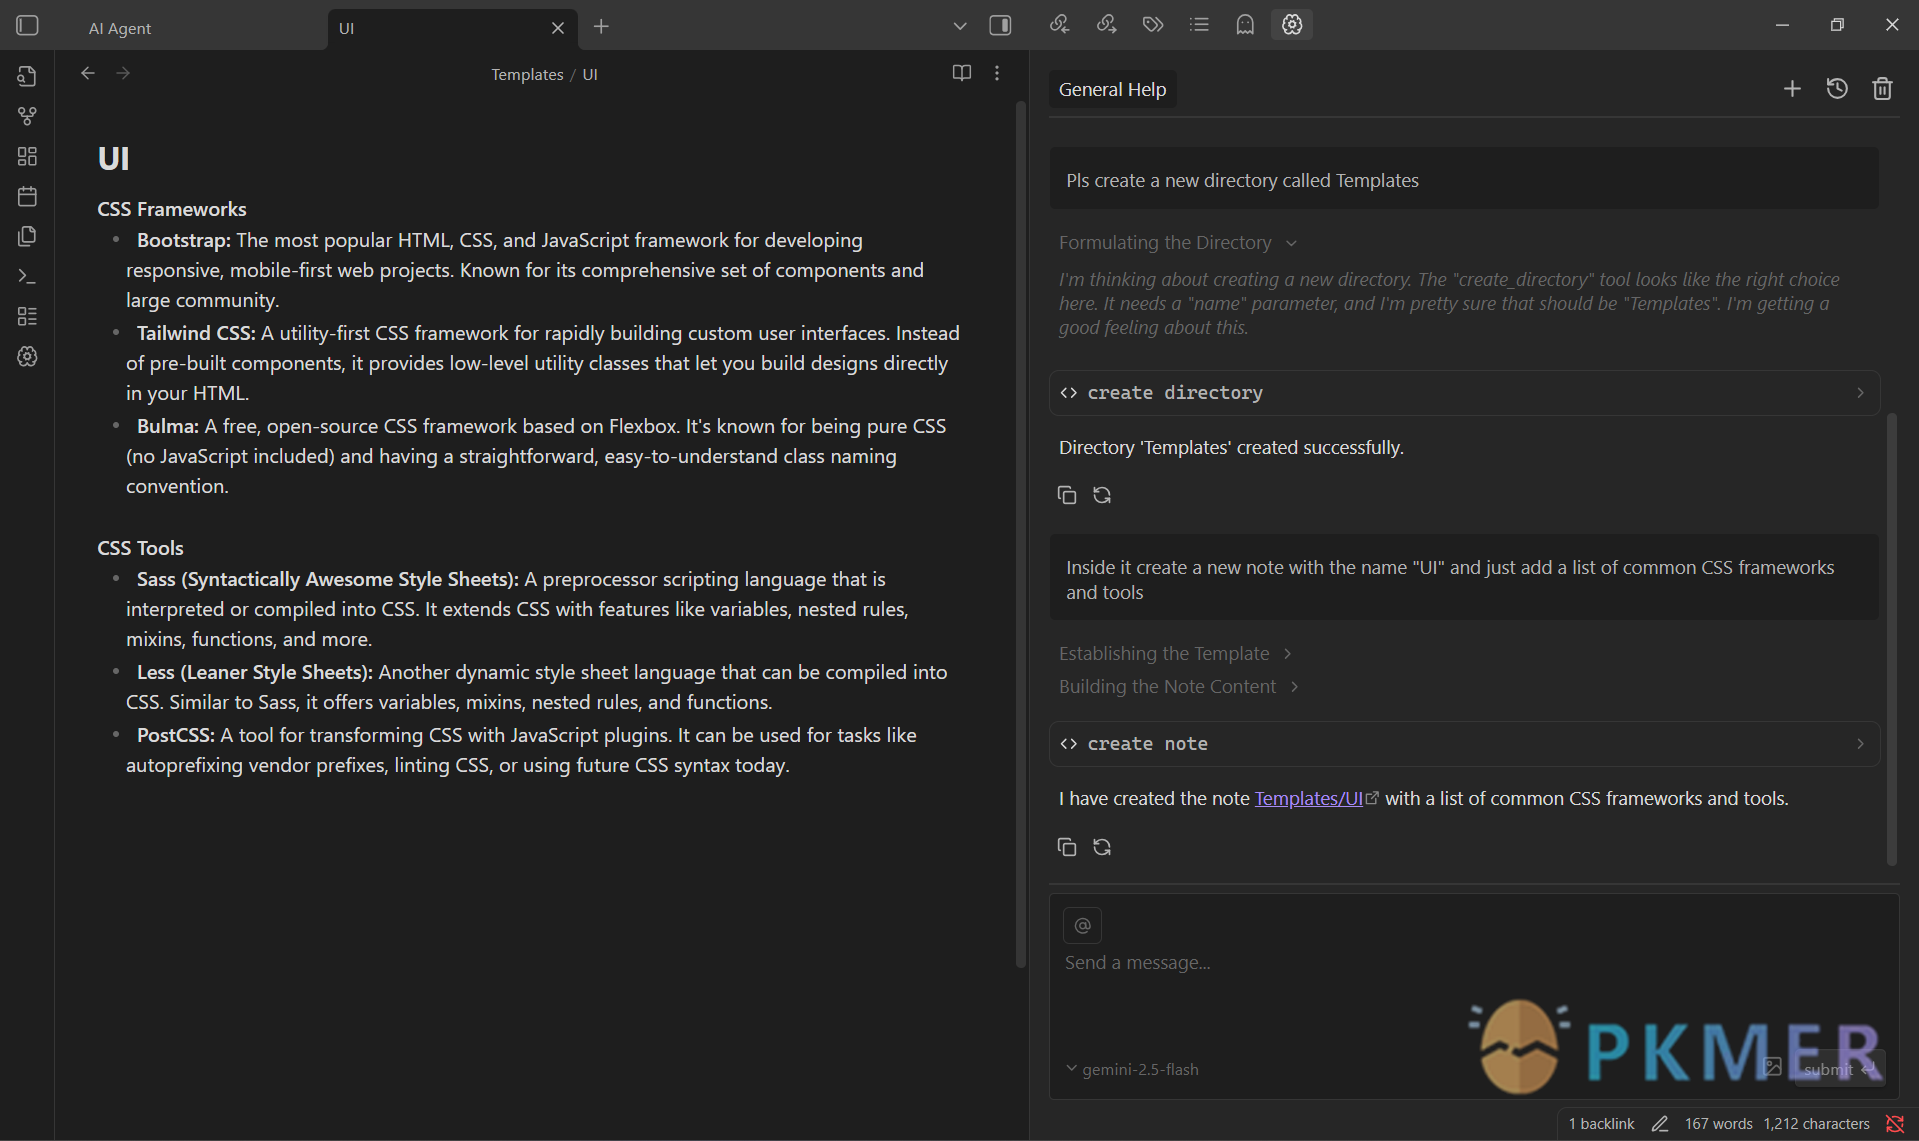Copy the Templates/UI response message
This screenshot has height=1141, width=1919.
click(1067, 847)
